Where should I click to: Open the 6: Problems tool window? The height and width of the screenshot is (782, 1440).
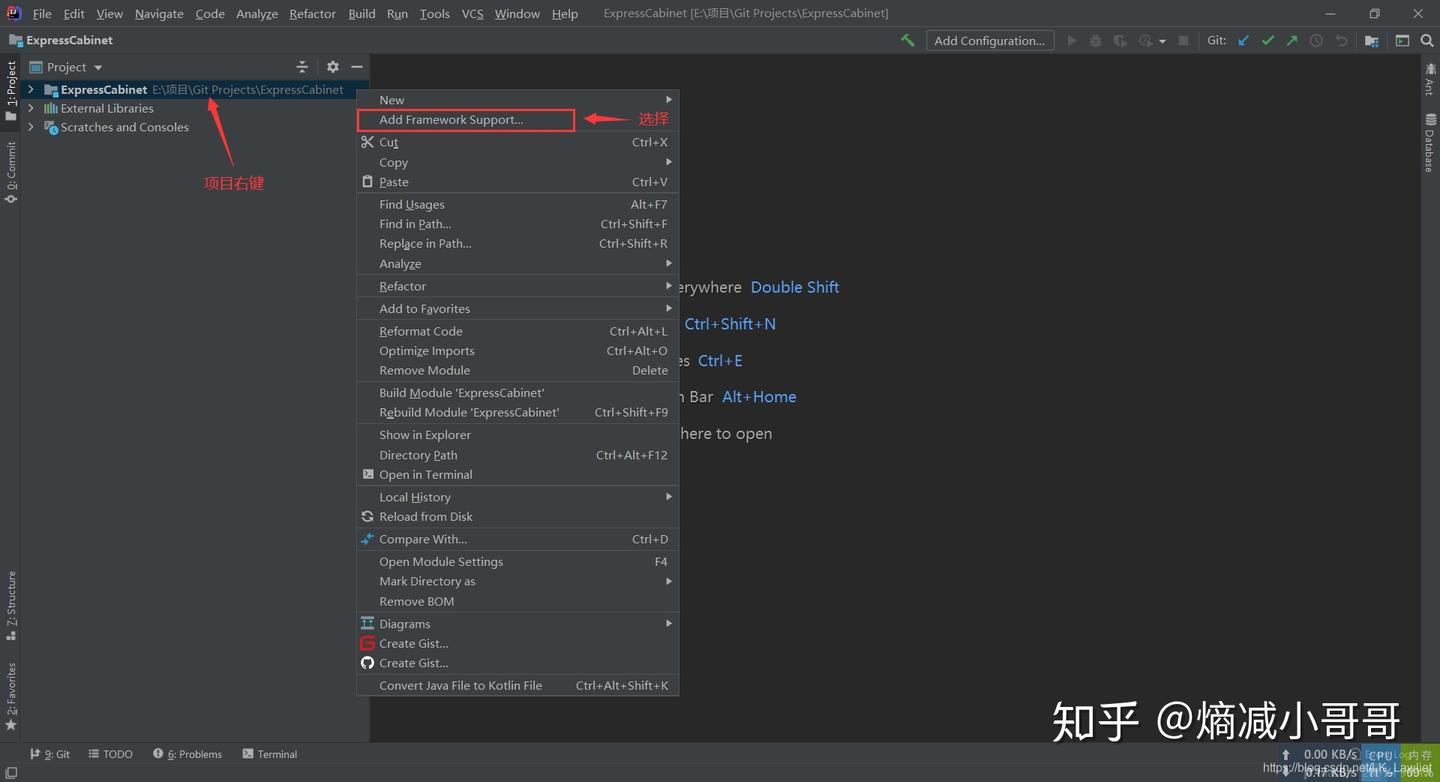coord(187,754)
